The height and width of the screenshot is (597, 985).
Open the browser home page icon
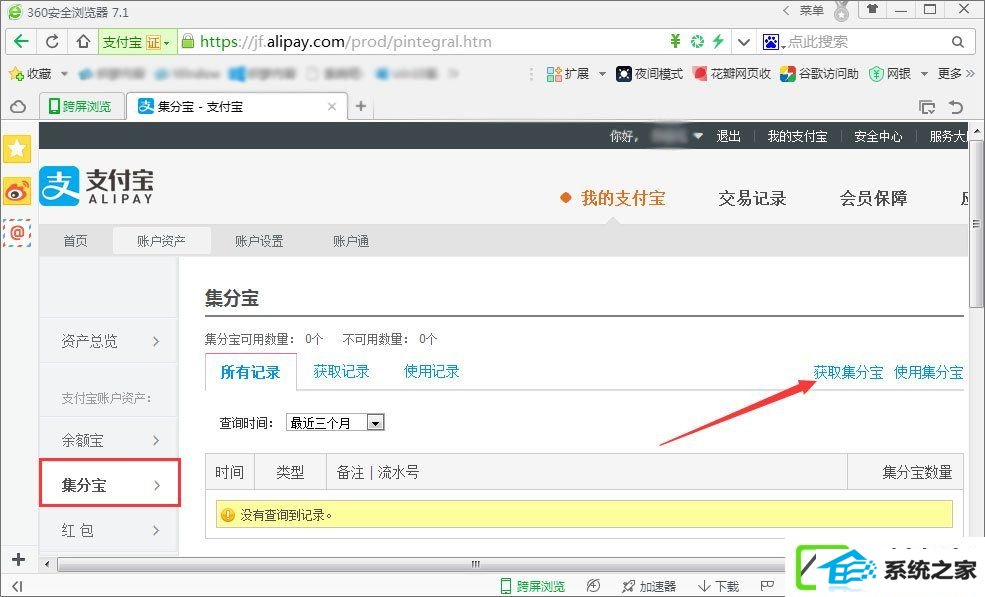point(83,42)
